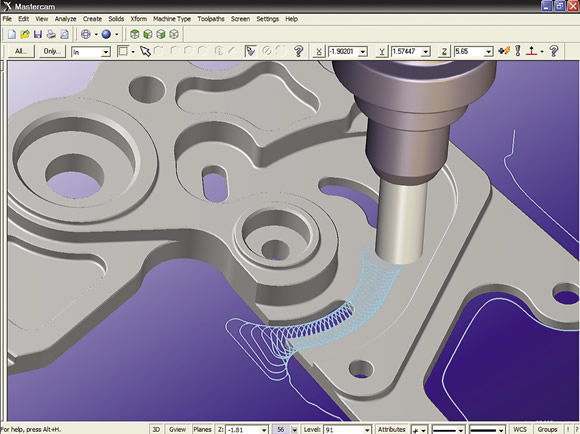Click the FastPoint lightning icon
The image size is (580, 434).
pyautogui.click(x=504, y=51)
